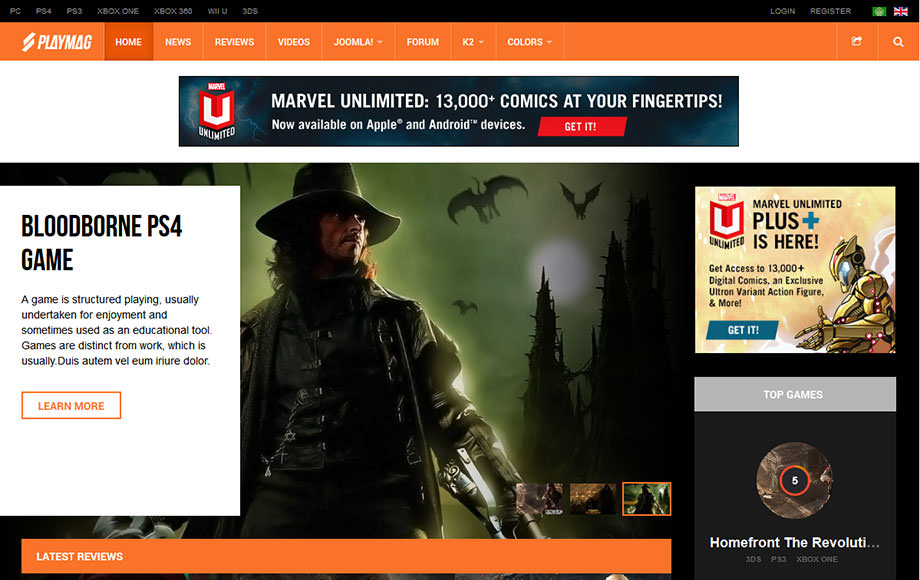Expand the K2 dropdown menu
920x580 pixels.
coord(473,42)
